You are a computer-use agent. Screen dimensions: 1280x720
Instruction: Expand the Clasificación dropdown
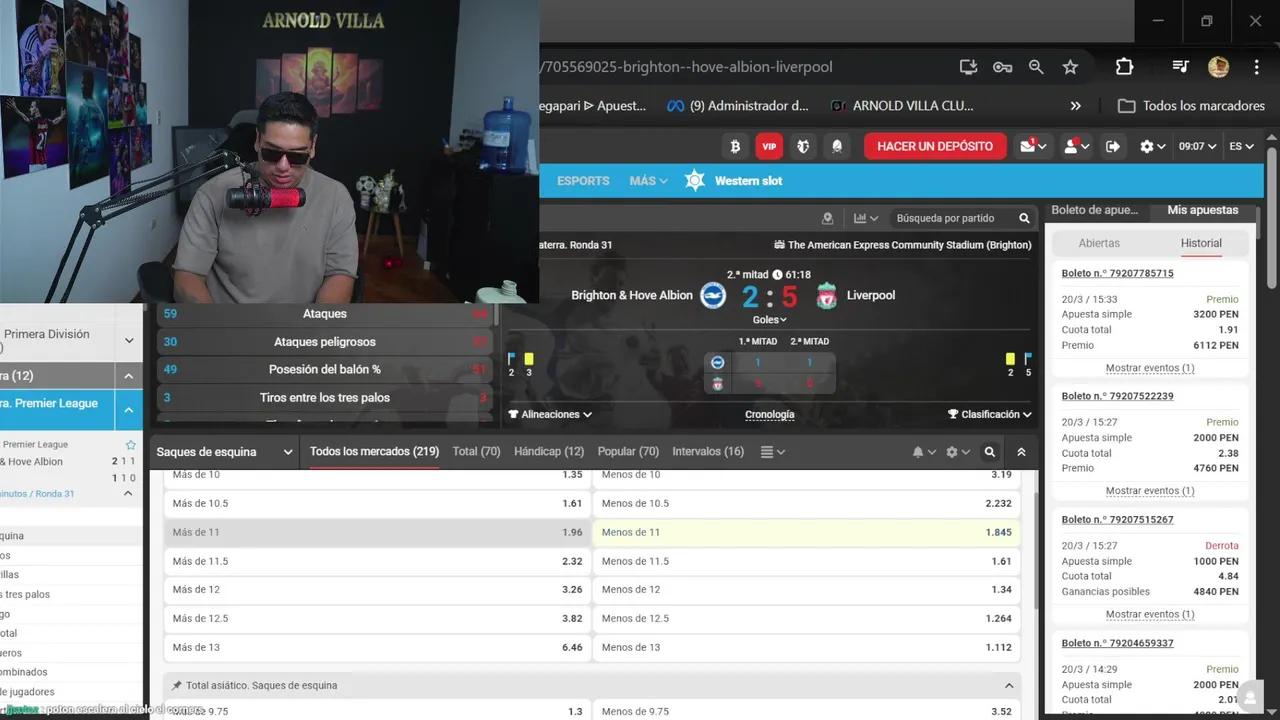990,414
